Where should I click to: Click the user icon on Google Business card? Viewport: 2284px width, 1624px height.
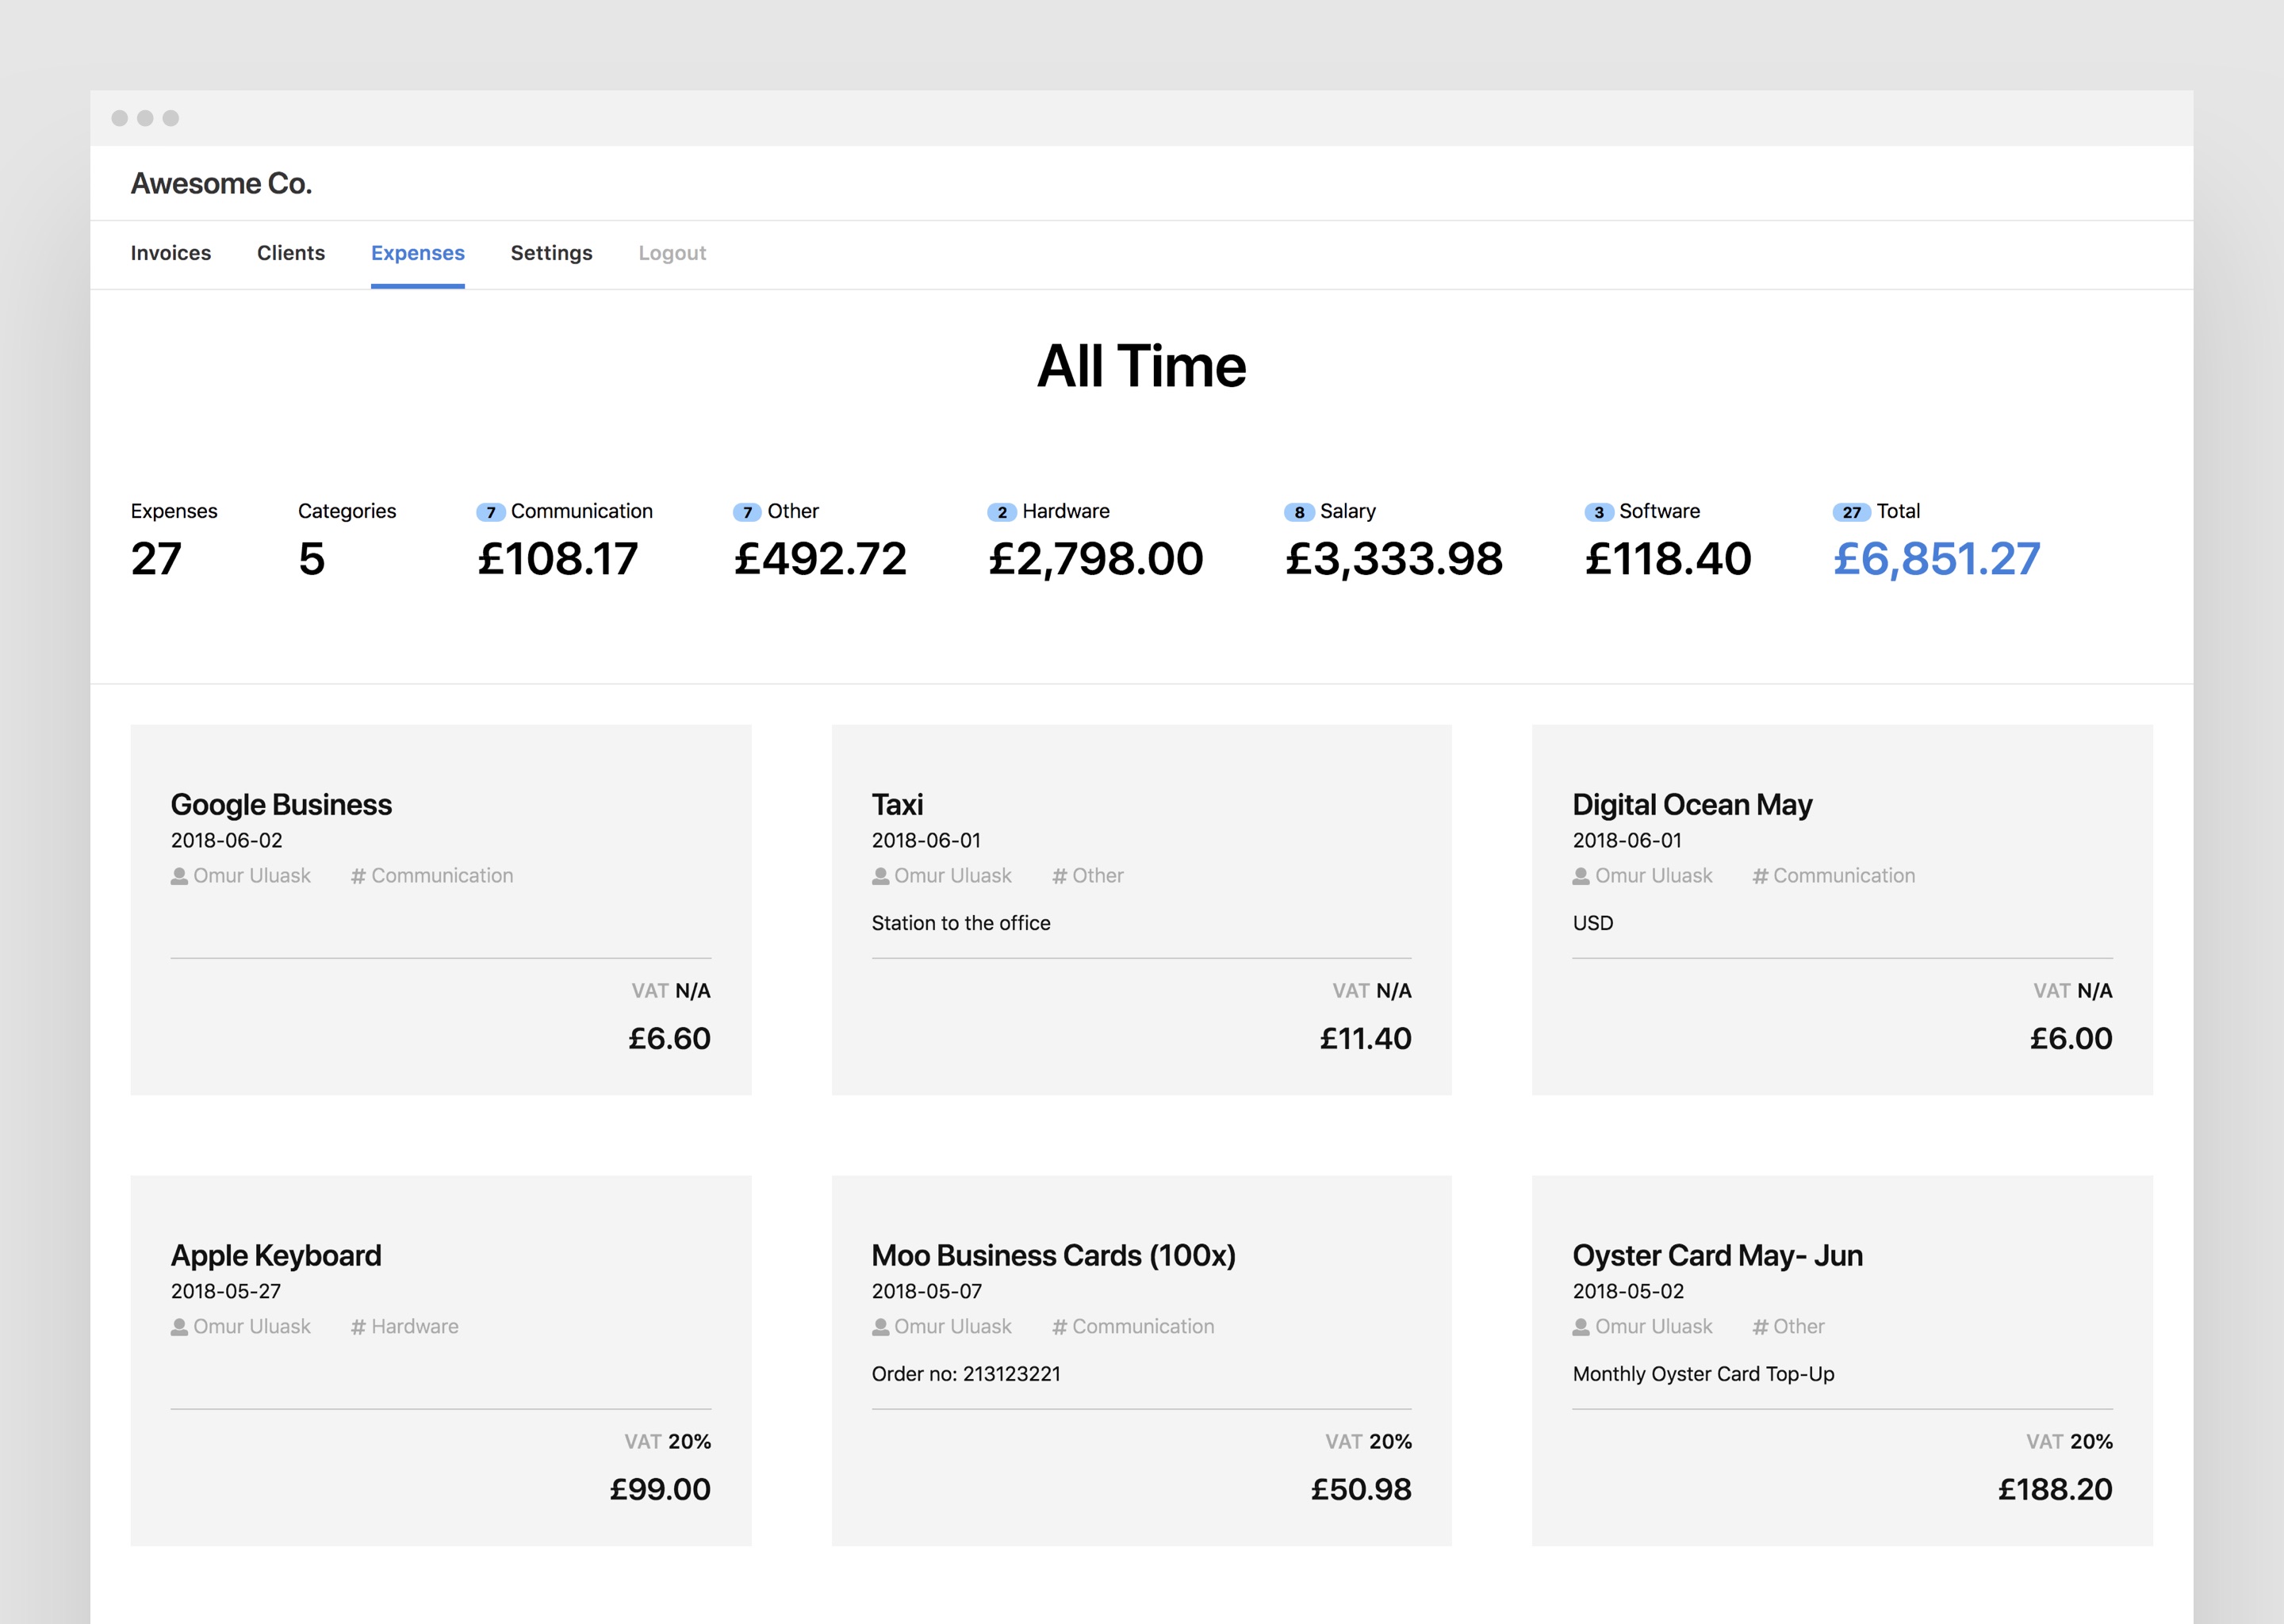(179, 876)
